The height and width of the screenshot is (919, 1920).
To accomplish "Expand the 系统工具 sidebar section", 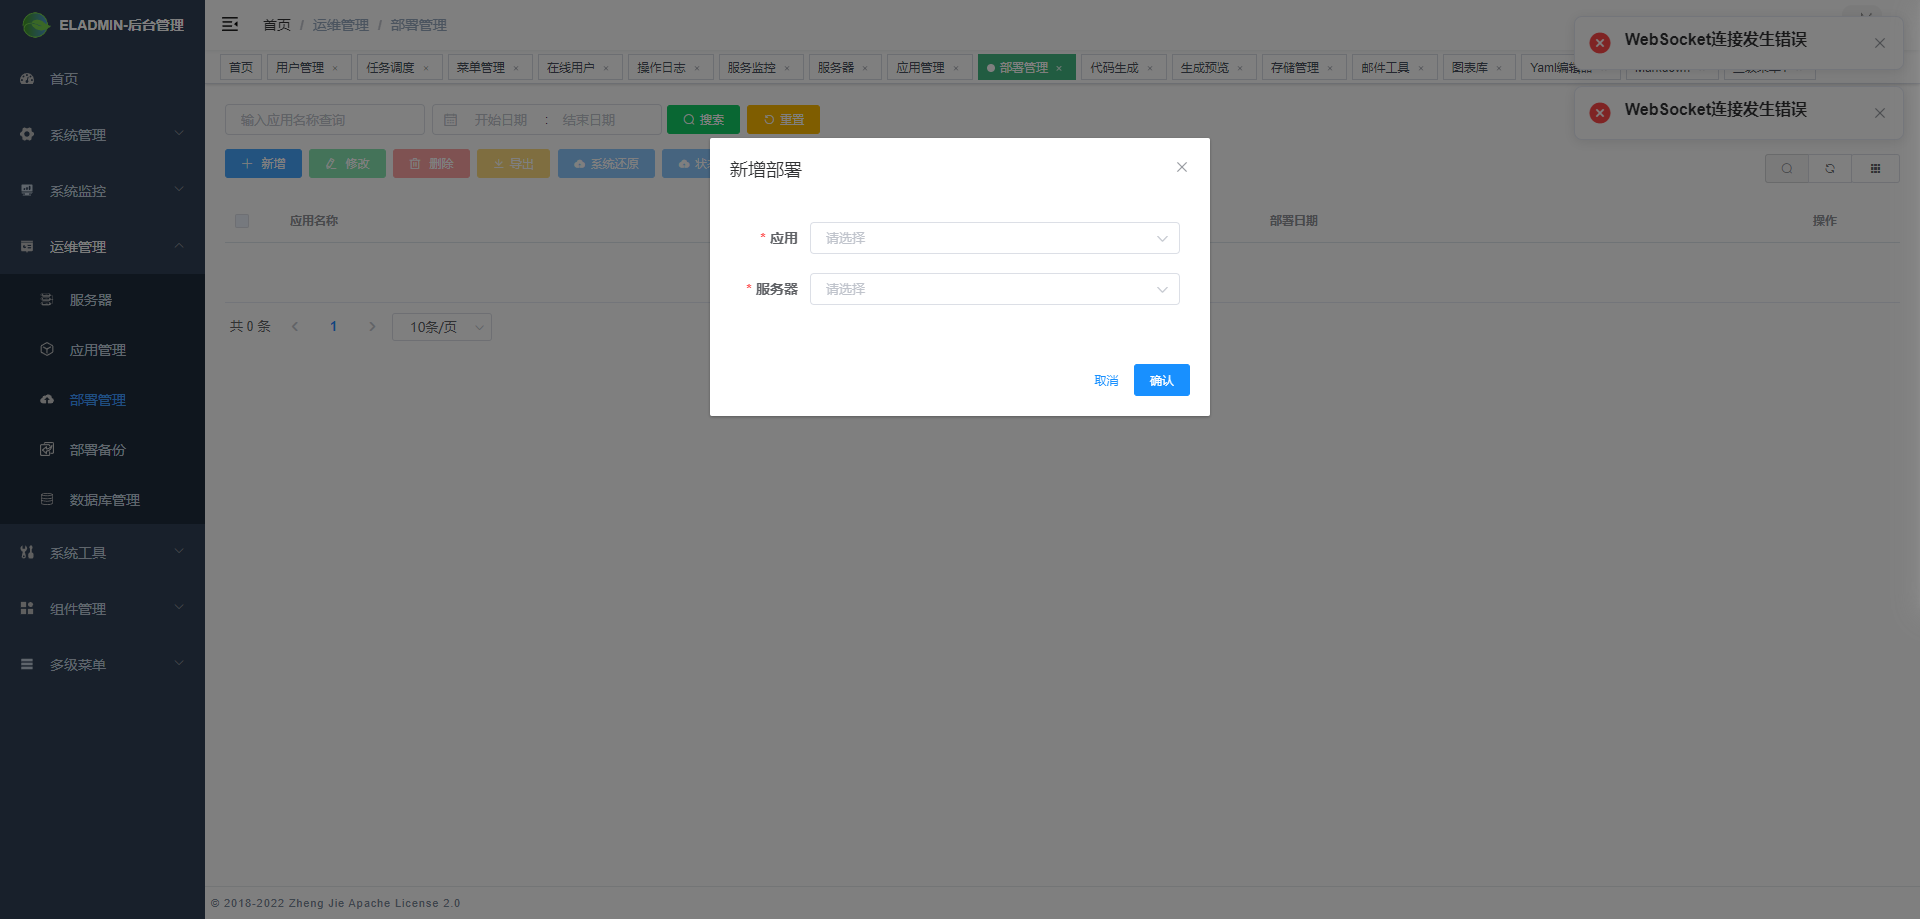I will tap(80, 551).
